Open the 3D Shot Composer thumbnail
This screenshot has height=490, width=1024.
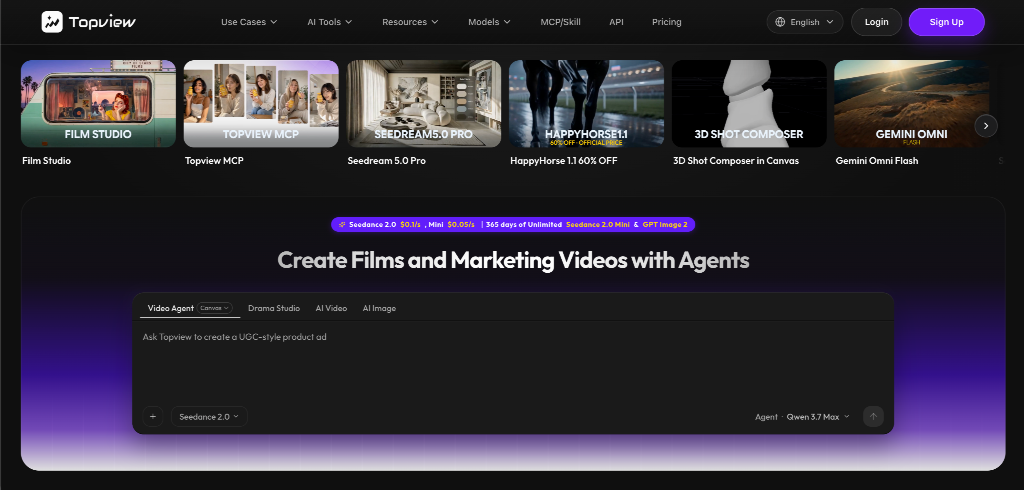coord(749,104)
